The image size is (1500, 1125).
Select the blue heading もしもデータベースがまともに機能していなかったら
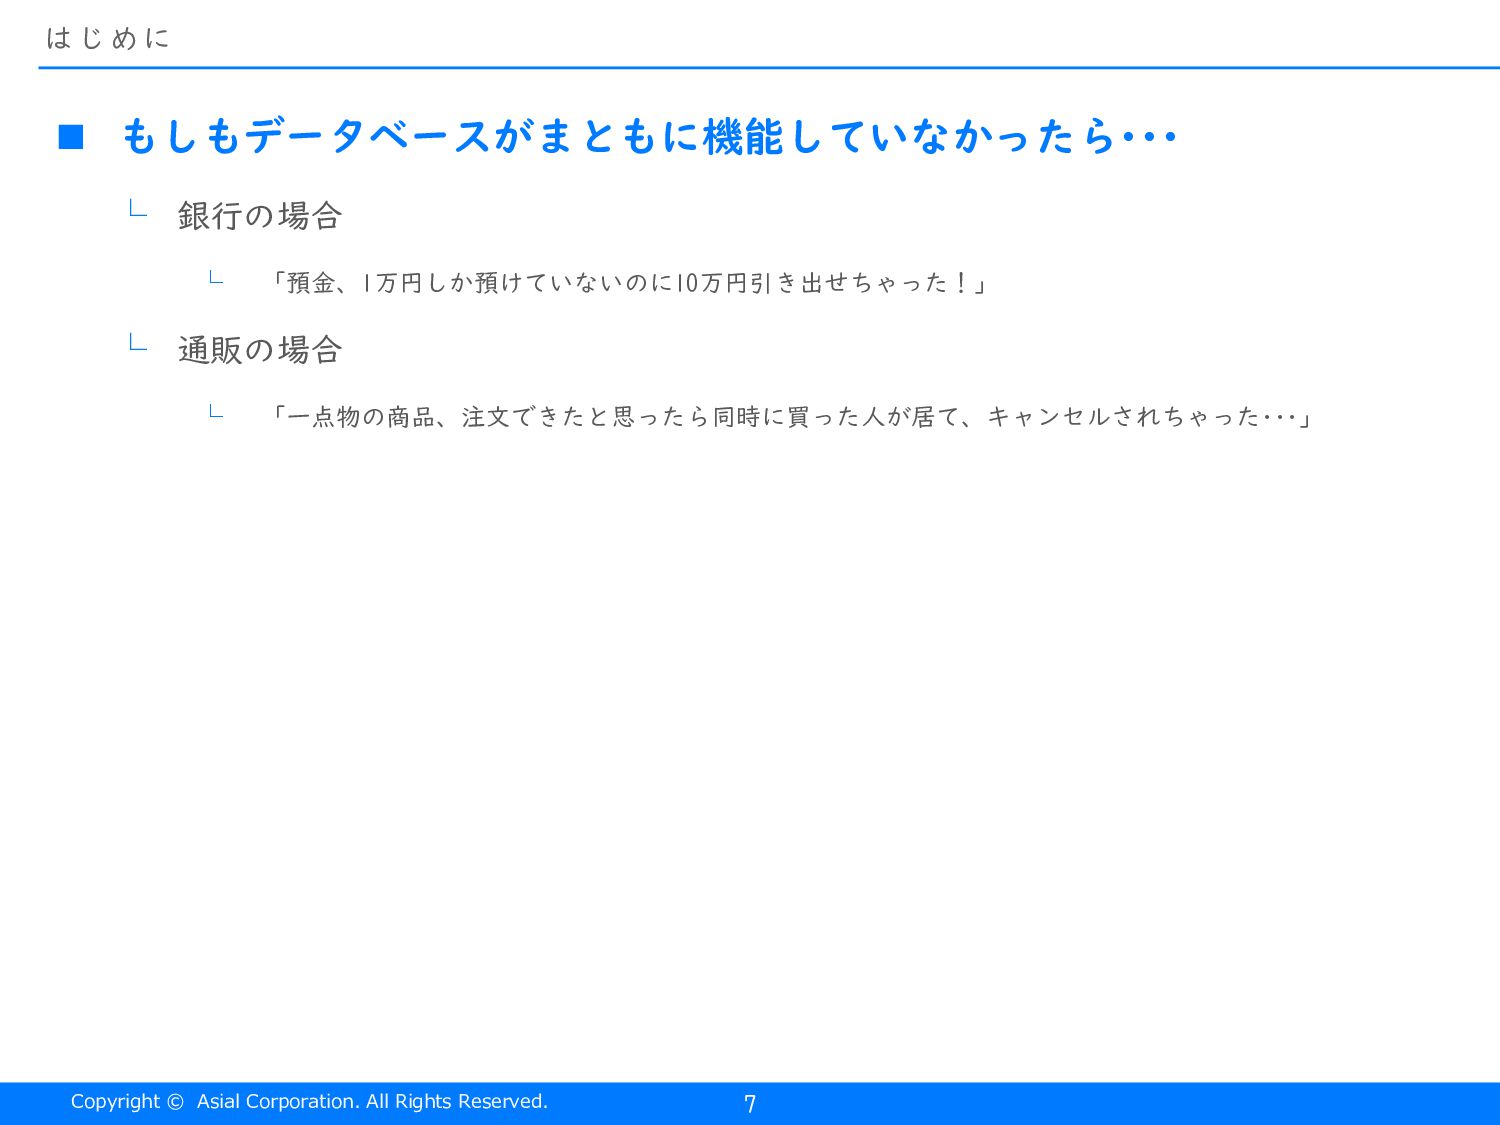tap(649, 137)
